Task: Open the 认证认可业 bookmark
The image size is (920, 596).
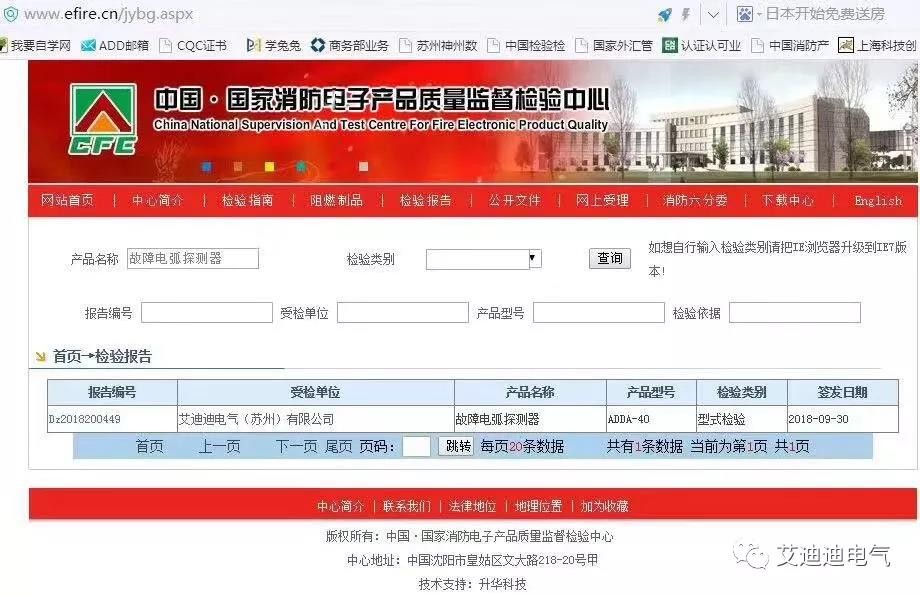Action: point(702,45)
